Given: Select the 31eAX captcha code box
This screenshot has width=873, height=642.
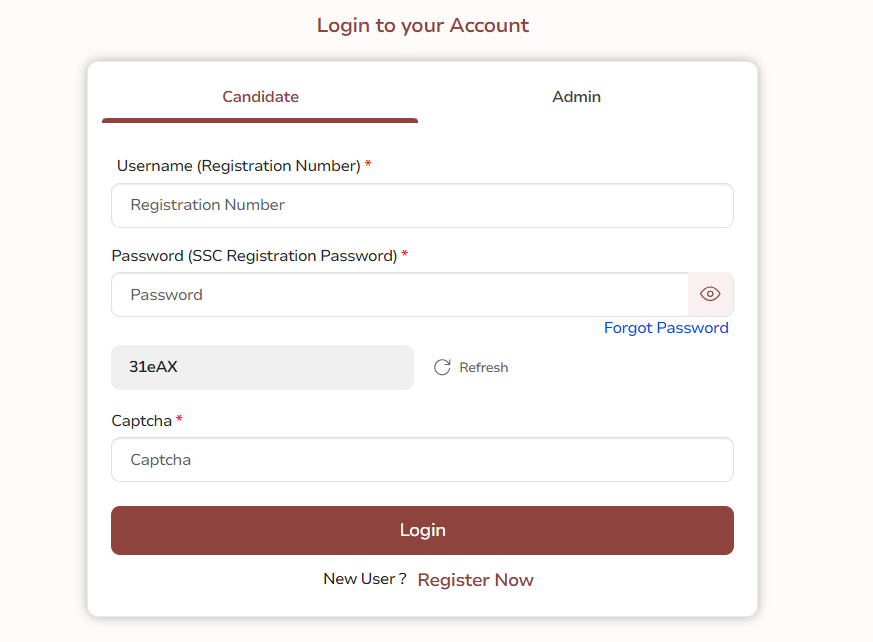Looking at the screenshot, I should point(262,367).
